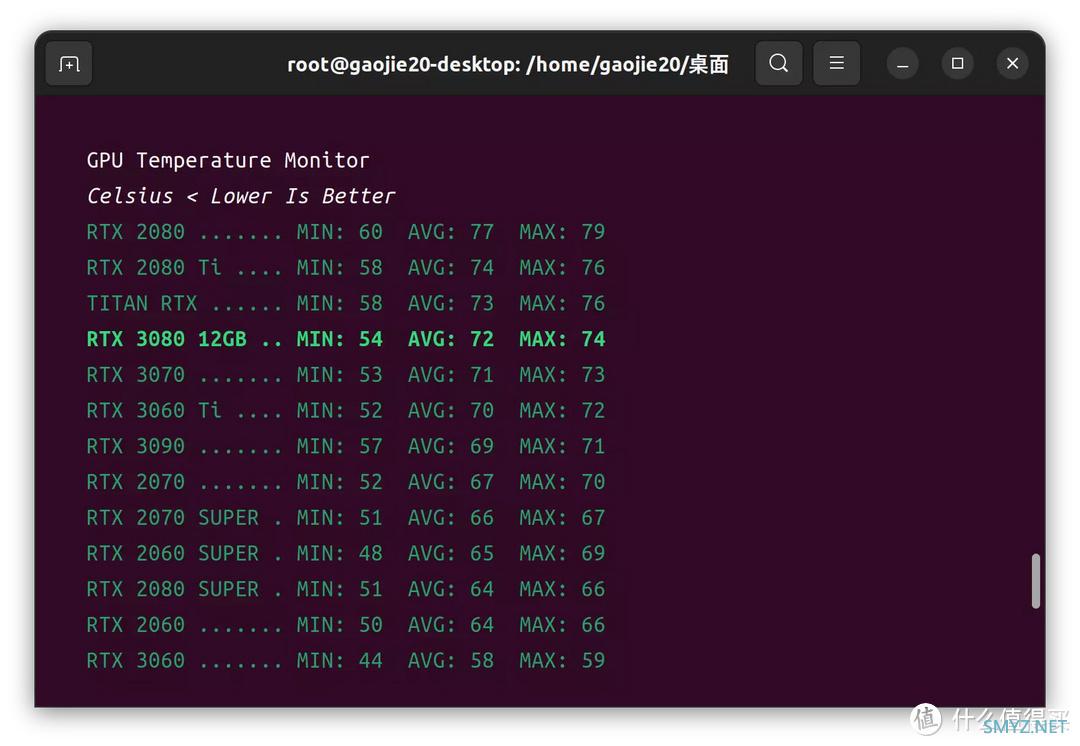Screen dimensions: 1080x746
Task: Minimize the terminal window
Action: pyautogui.click(x=902, y=63)
